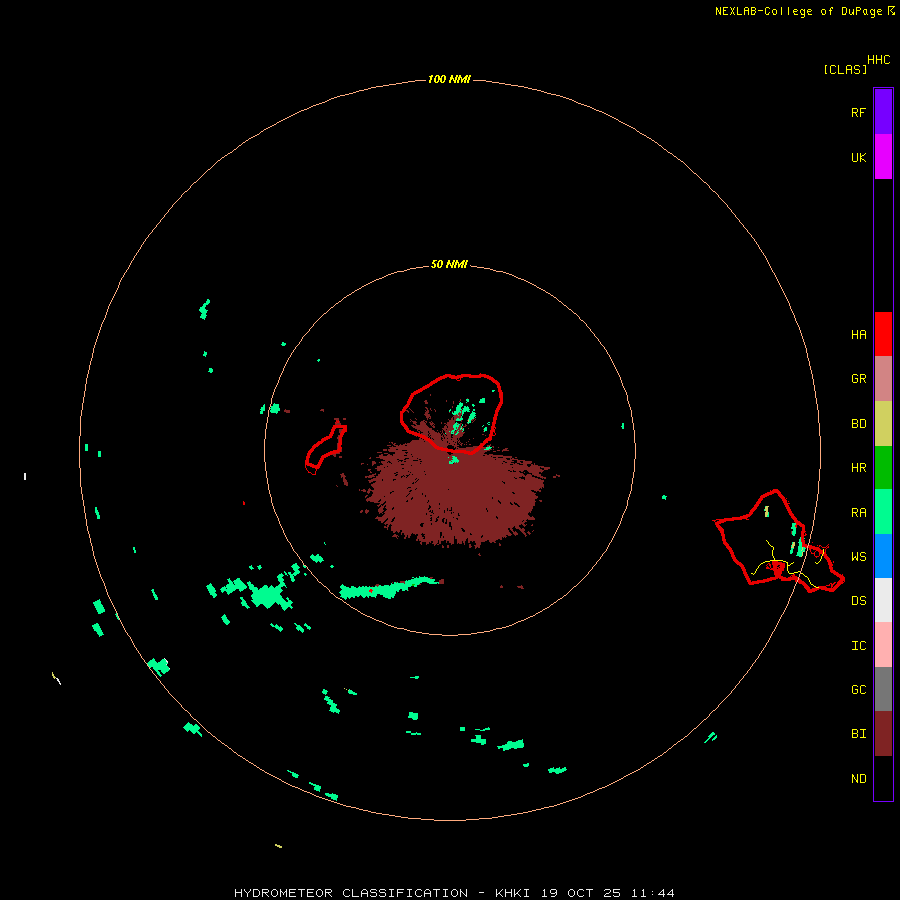The image size is (900, 900).
Task: Click the HR legend label
Action: (x=858, y=468)
